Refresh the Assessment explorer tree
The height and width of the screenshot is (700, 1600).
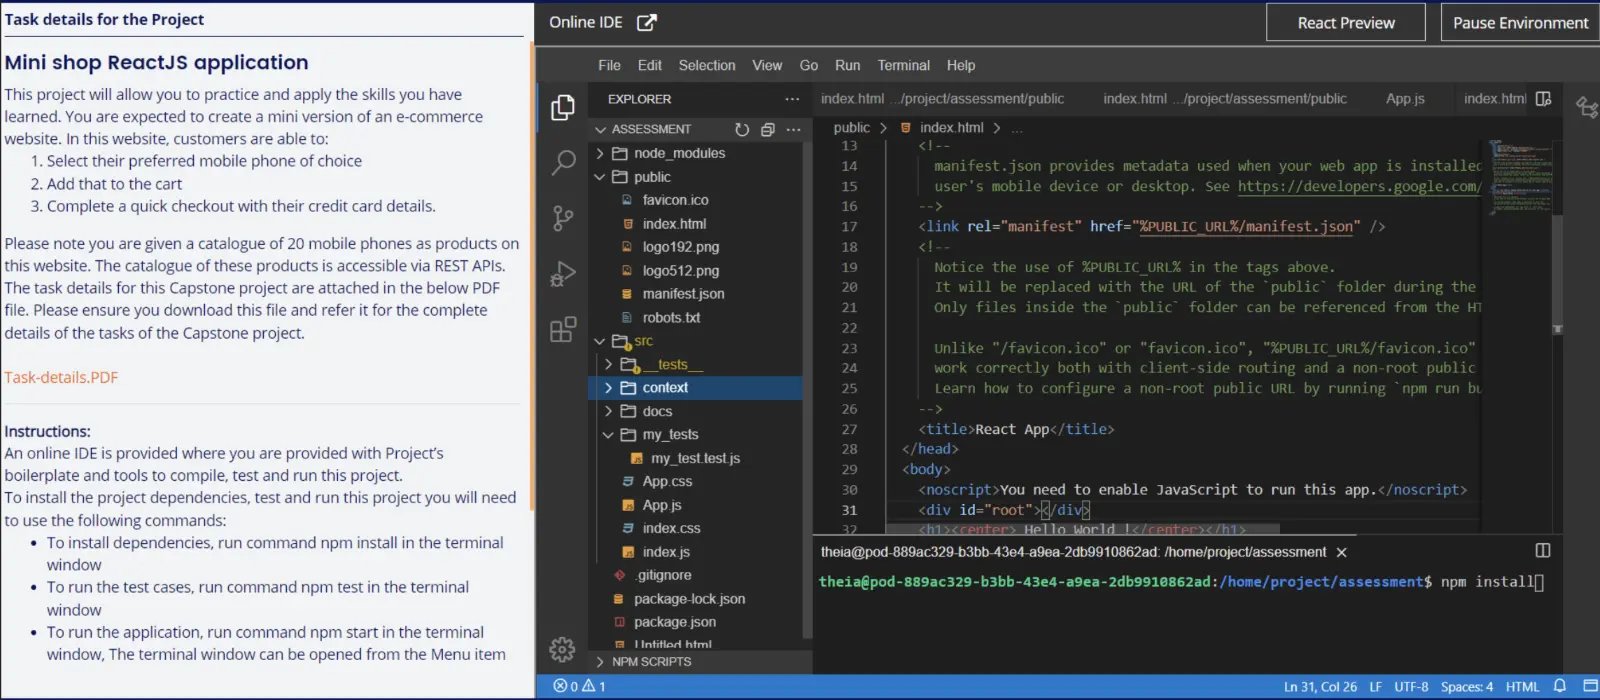tap(742, 129)
